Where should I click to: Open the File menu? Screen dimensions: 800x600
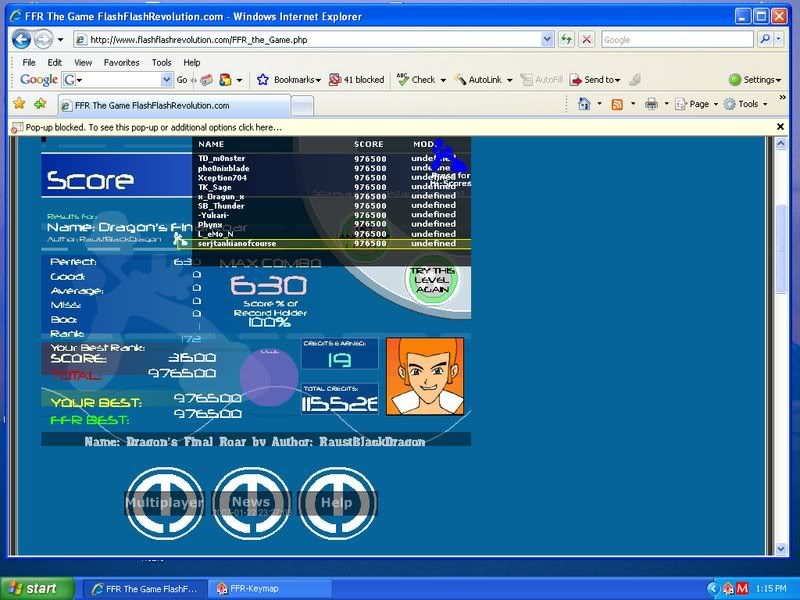pyautogui.click(x=29, y=62)
